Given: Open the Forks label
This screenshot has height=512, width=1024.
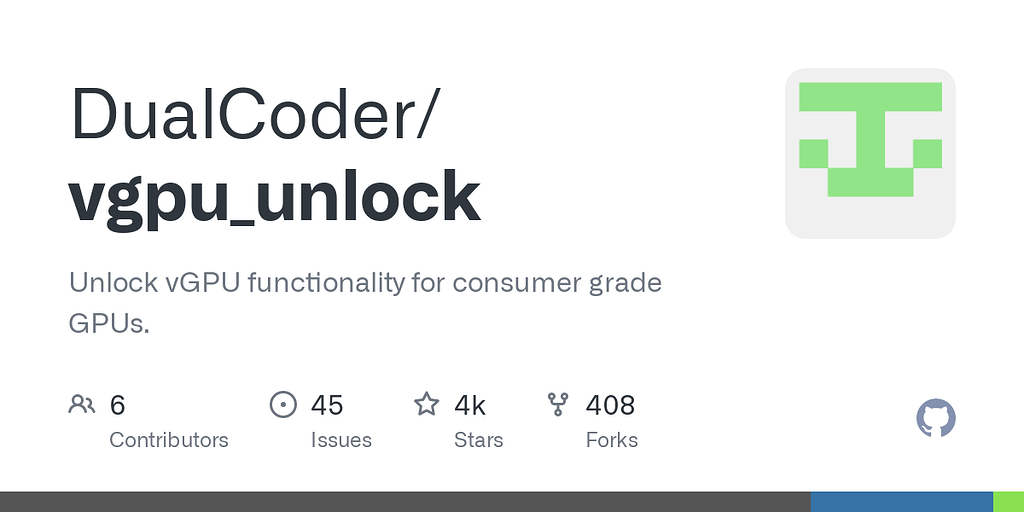Looking at the screenshot, I should (x=612, y=440).
